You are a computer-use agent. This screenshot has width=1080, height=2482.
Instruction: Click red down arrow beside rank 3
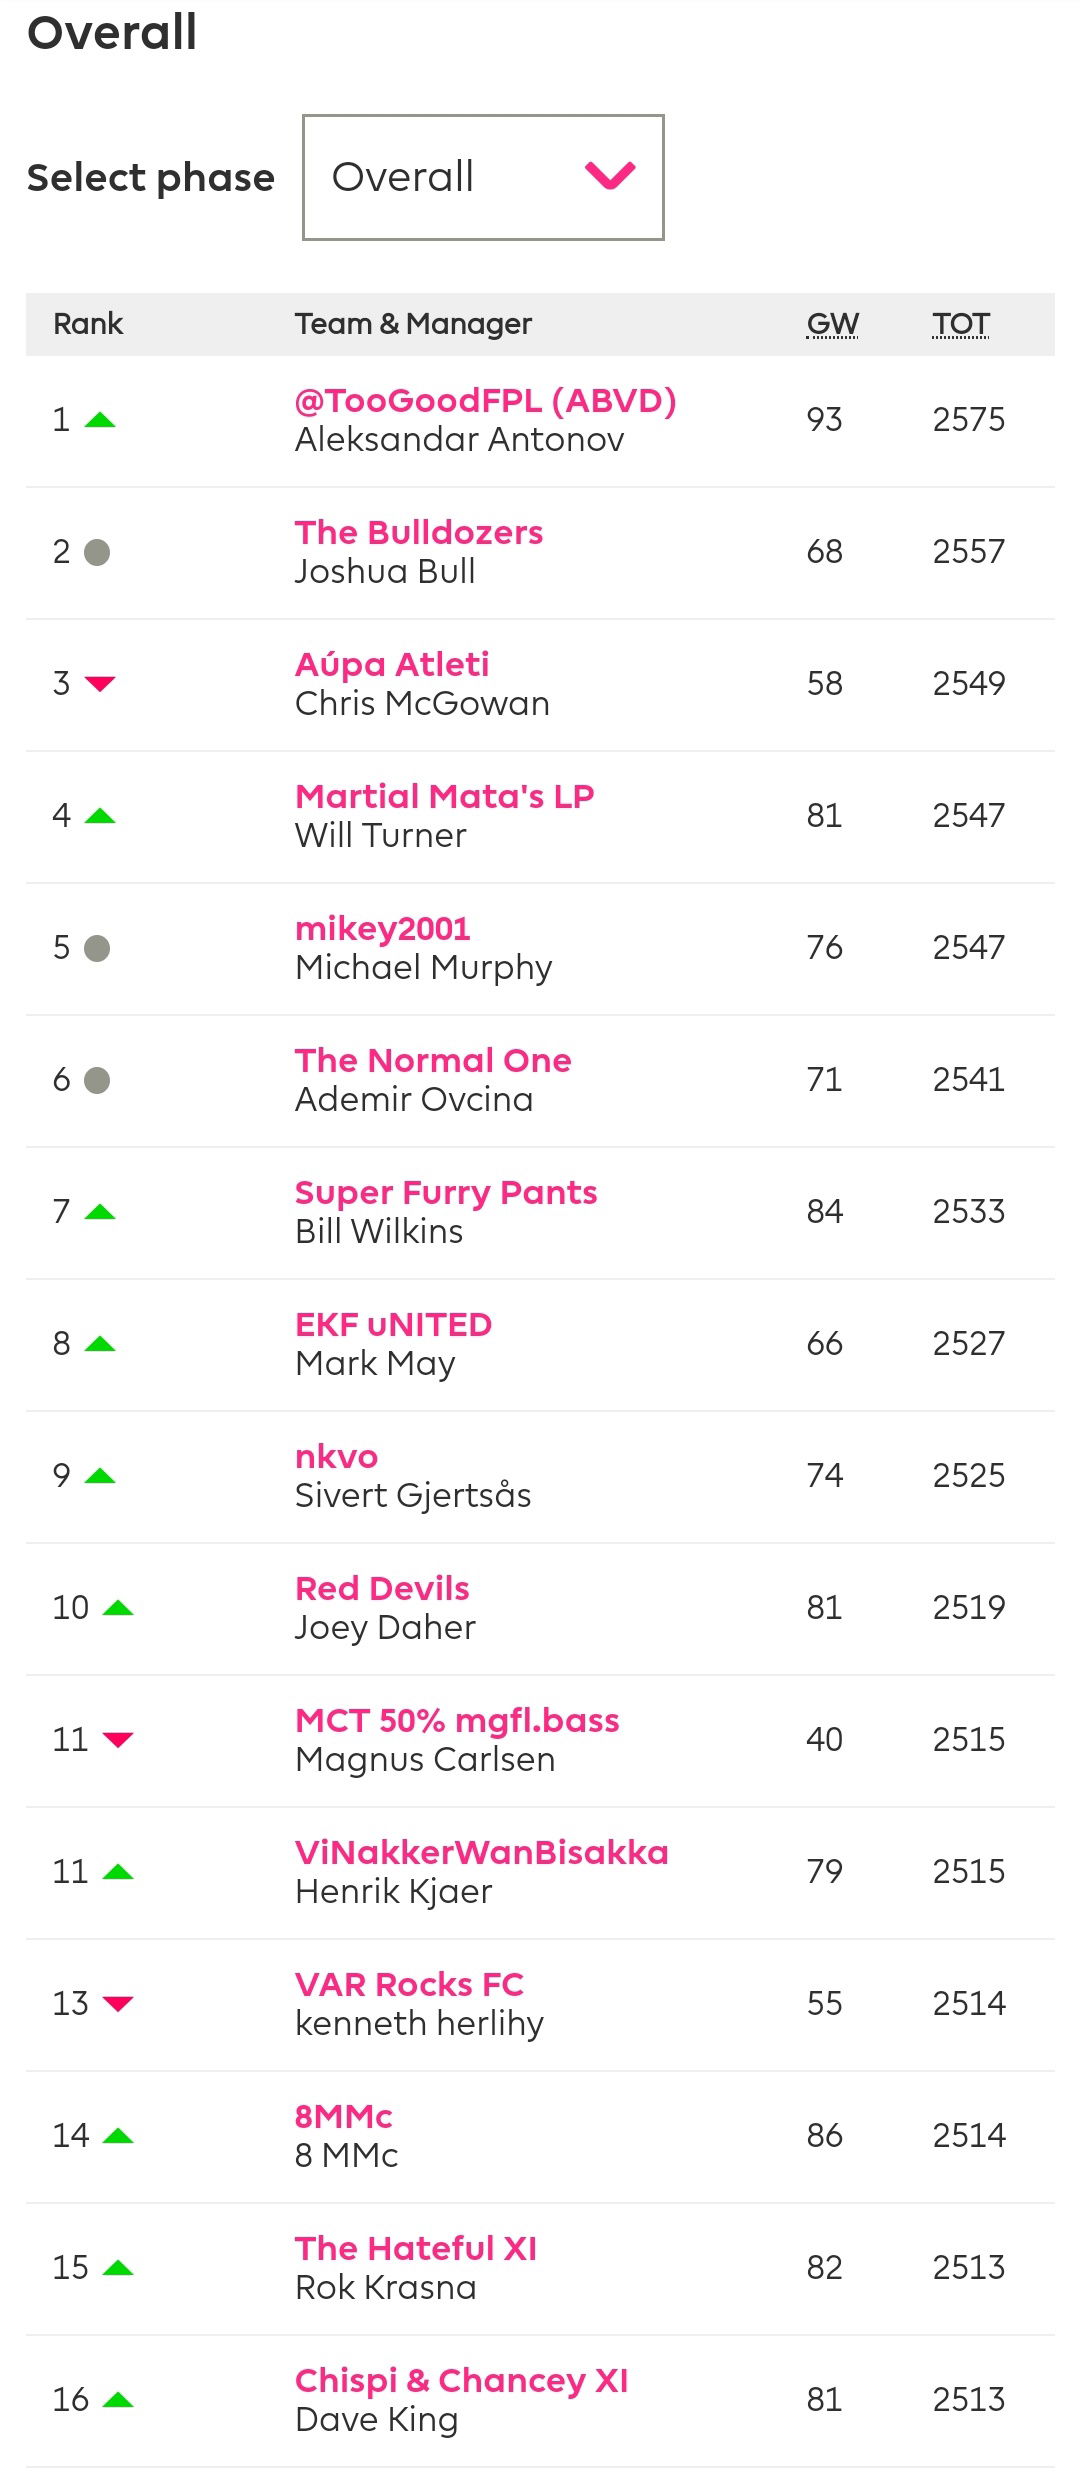coord(100,684)
